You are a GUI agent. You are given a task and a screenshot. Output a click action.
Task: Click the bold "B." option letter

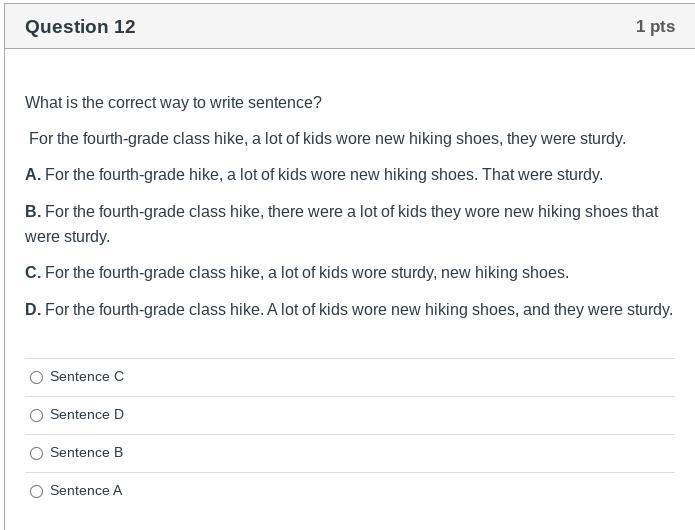click(x=33, y=212)
